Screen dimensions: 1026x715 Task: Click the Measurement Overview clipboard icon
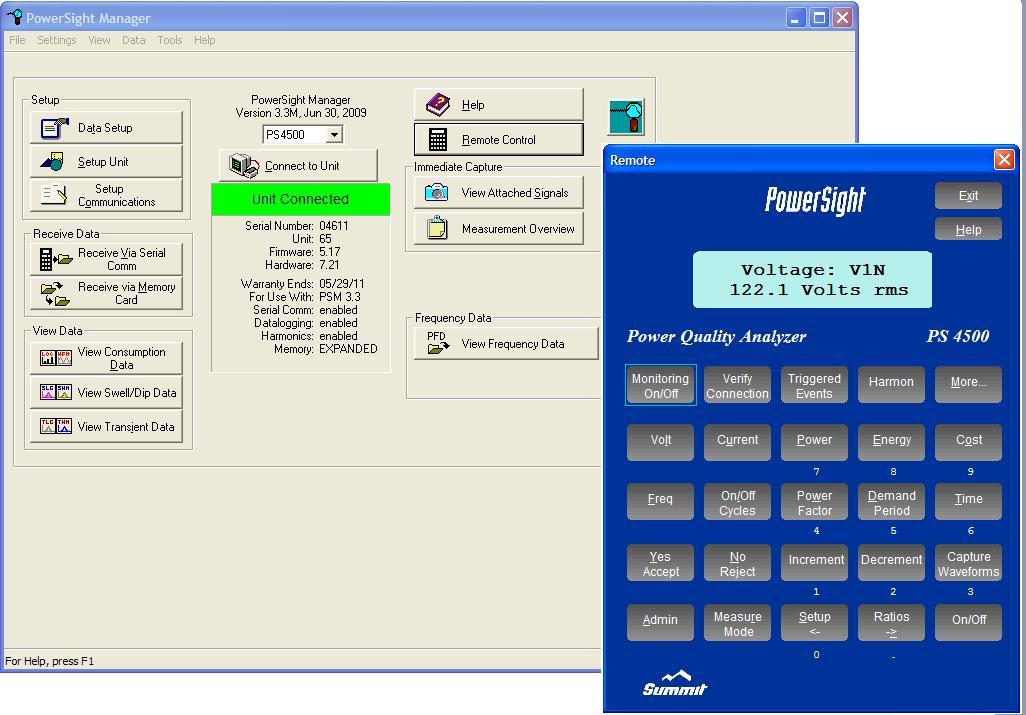click(x=436, y=228)
